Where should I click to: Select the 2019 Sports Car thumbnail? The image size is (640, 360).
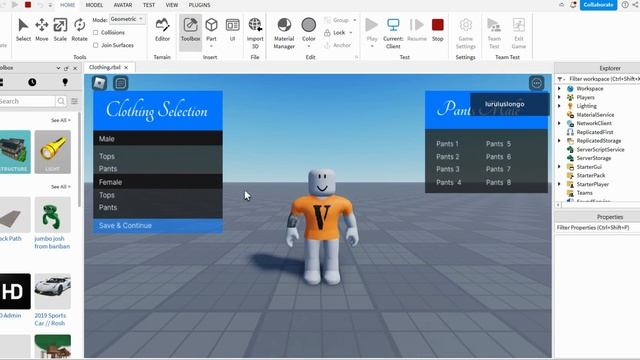coord(53,291)
